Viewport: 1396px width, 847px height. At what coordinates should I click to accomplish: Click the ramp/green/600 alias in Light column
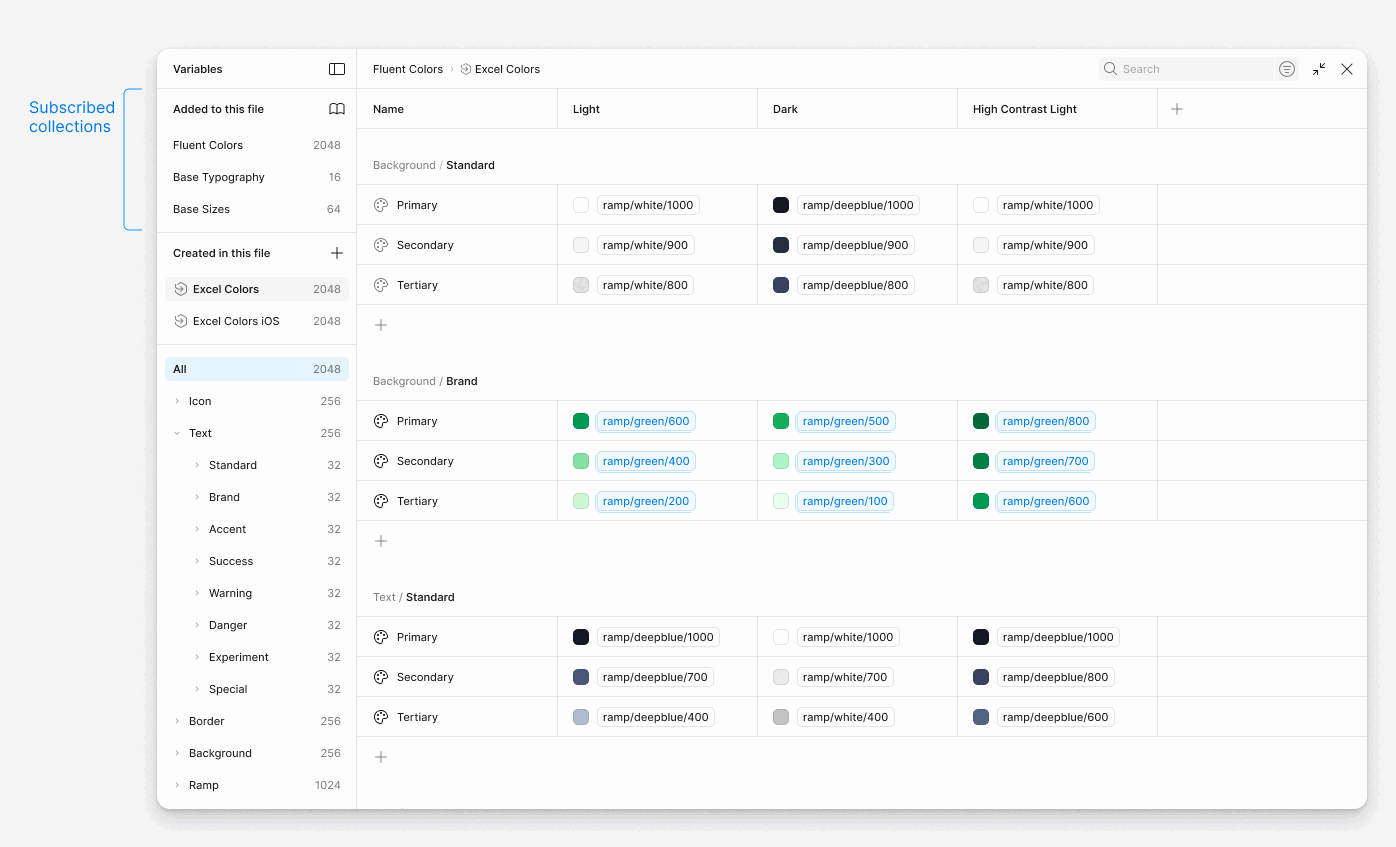646,421
